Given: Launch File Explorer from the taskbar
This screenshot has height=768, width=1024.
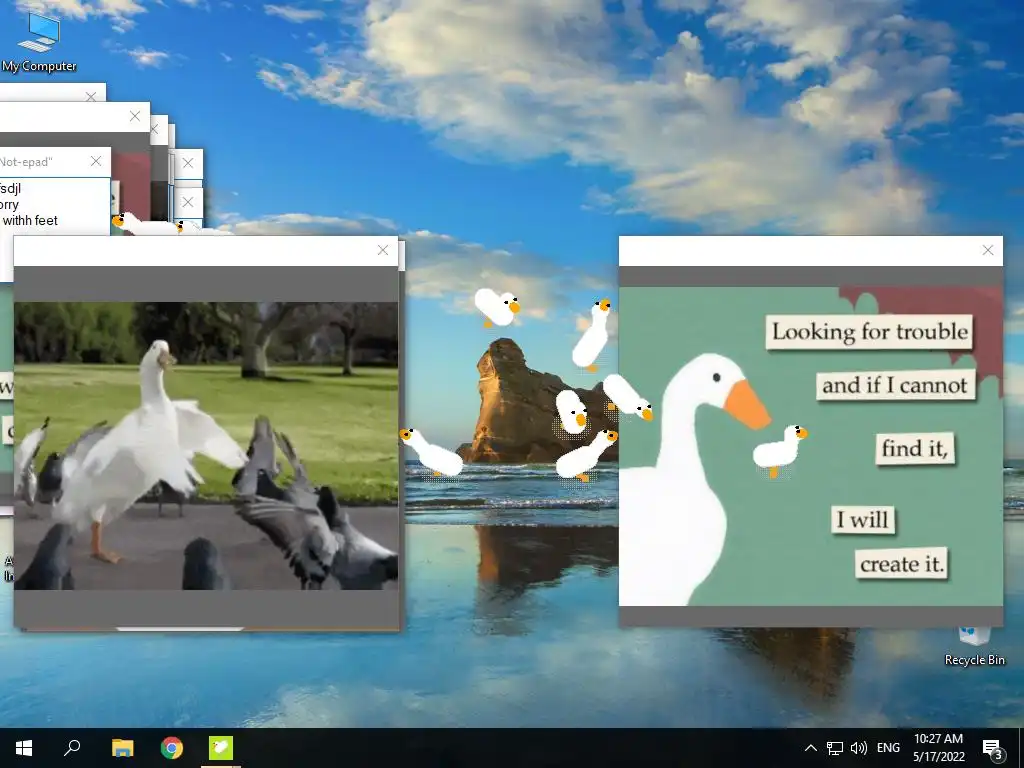Looking at the screenshot, I should coord(122,748).
